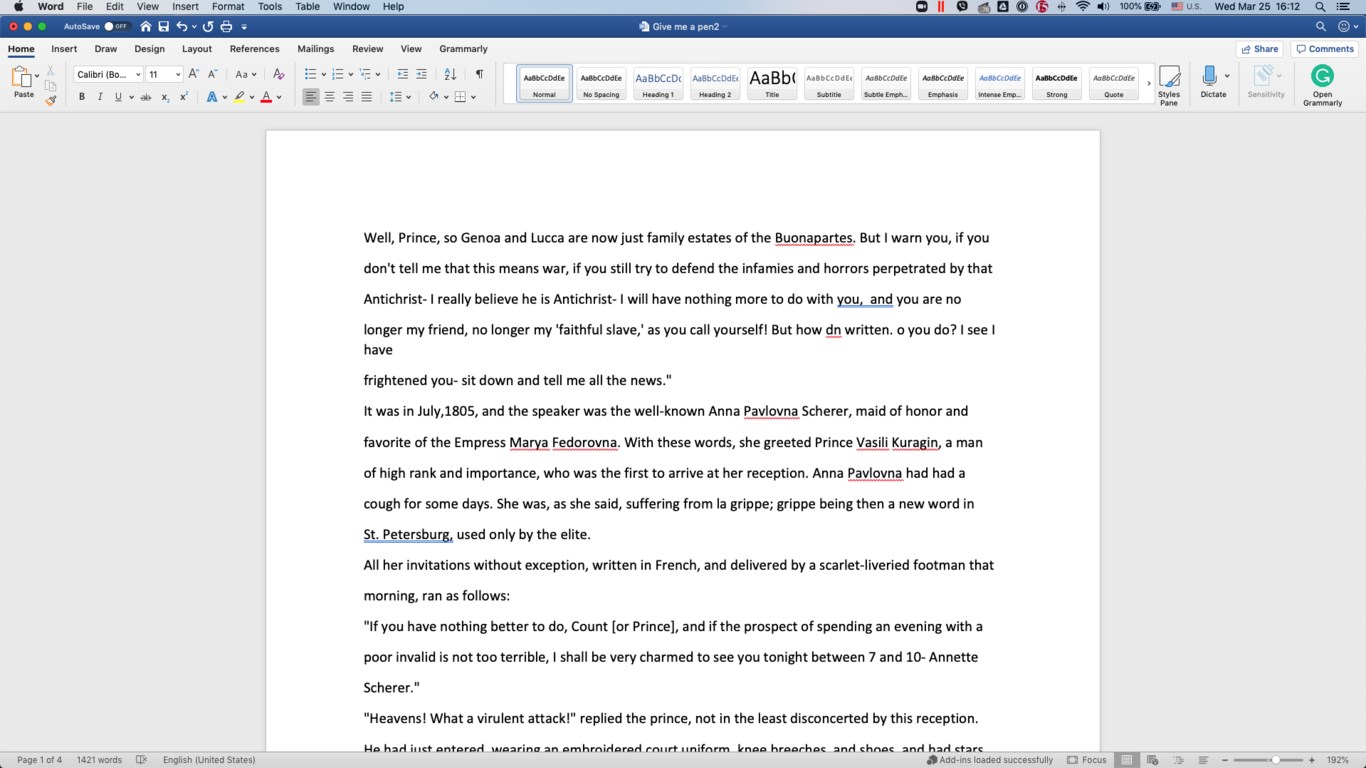Expand the numbering list dropdown arrow

tap(351, 74)
